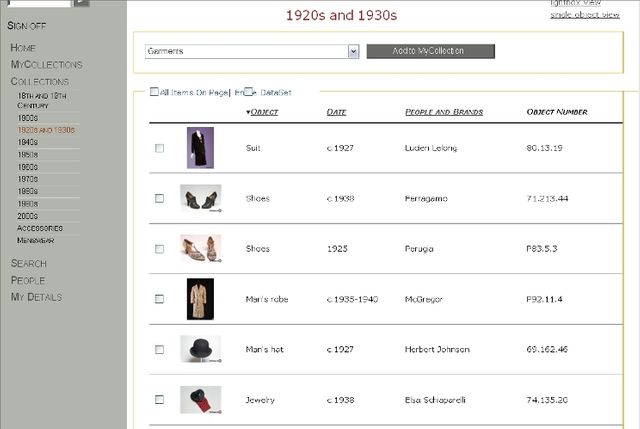Open the Herbert Johnson hat thumbnail
The image size is (640, 429).
click(x=201, y=349)
